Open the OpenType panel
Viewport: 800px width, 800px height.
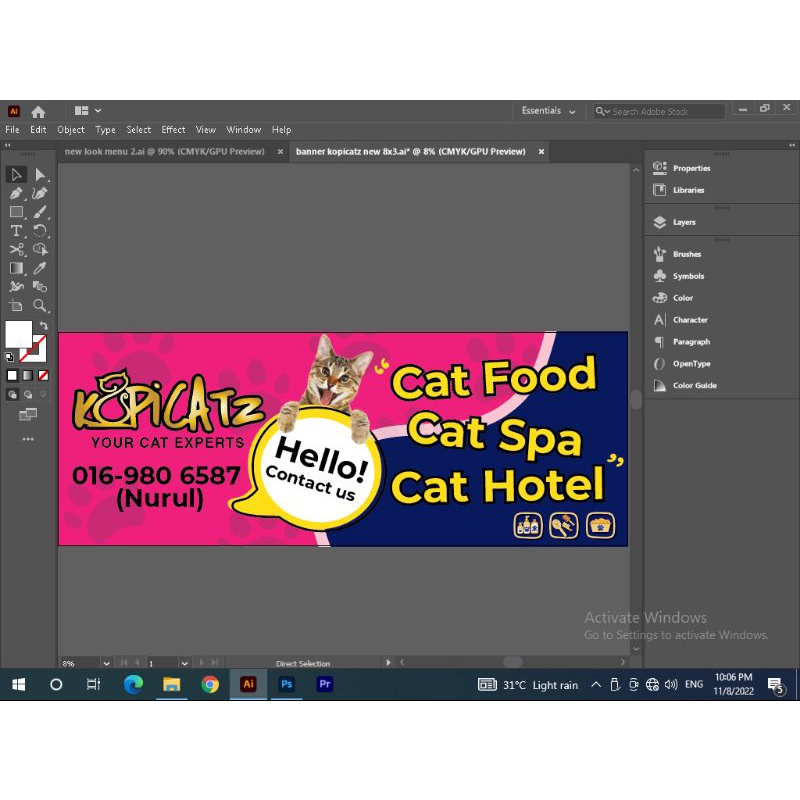point(682,364)
